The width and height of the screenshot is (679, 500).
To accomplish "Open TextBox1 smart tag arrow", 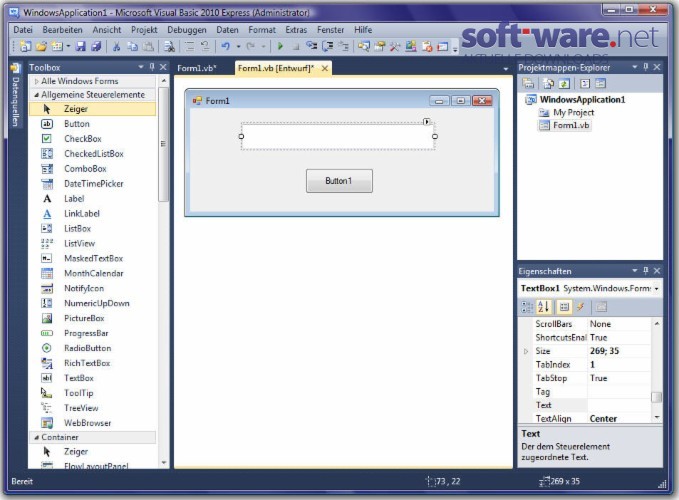I will (427, 122).
